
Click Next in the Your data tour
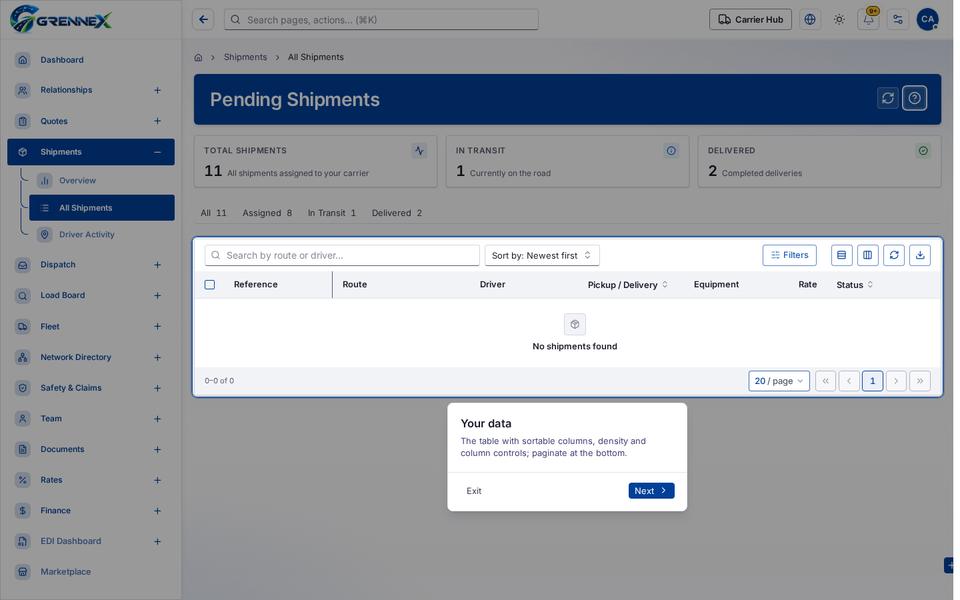(x=651, y=491)
